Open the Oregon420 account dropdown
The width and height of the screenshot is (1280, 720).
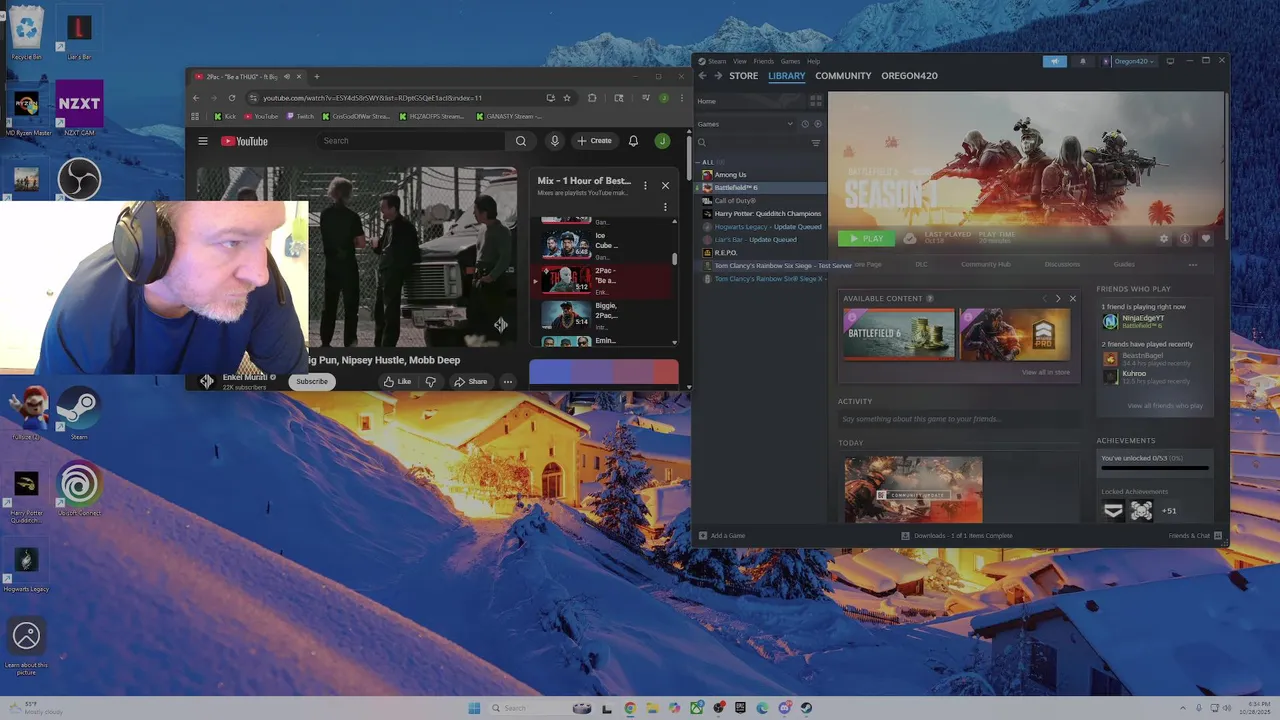tap(1131, 61)
